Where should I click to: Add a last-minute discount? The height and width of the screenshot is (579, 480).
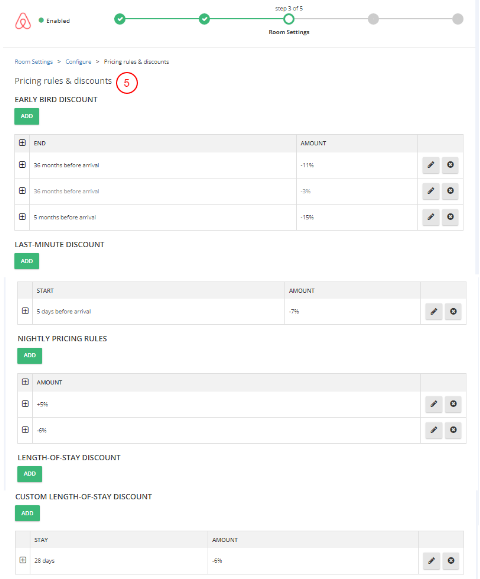click(27, 261)
